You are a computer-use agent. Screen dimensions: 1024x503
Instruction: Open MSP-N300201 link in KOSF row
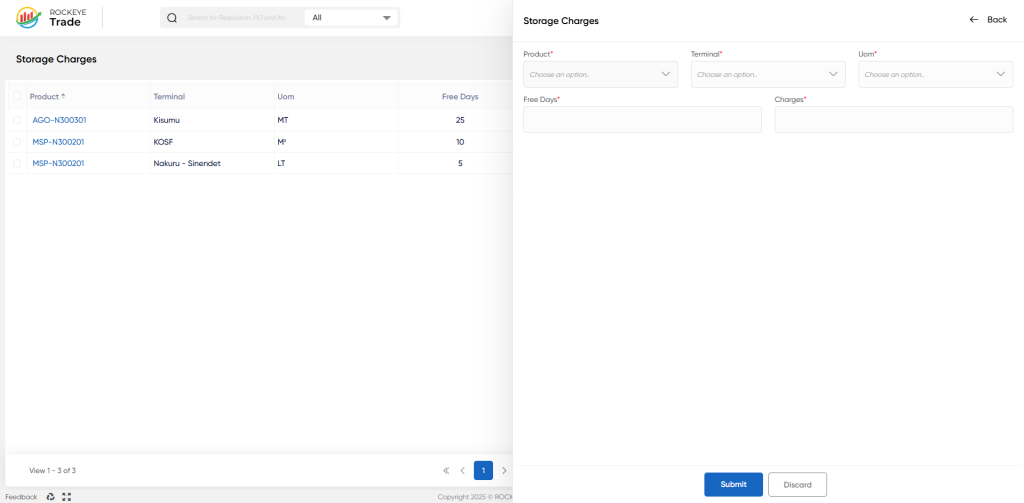(58, 142)
